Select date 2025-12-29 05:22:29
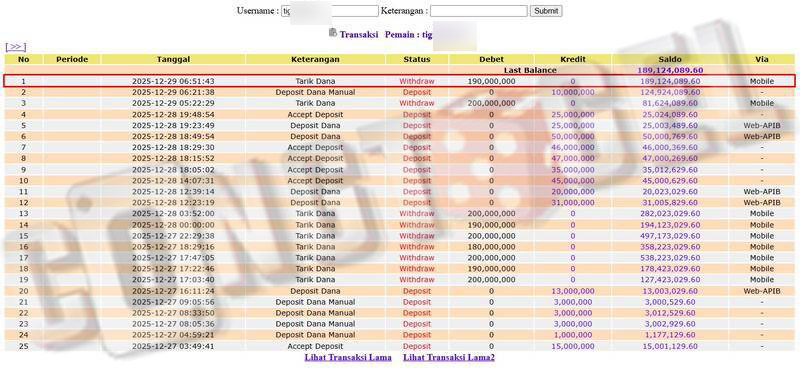This screenshot has height=379, width=800. (x=173, y=103)
